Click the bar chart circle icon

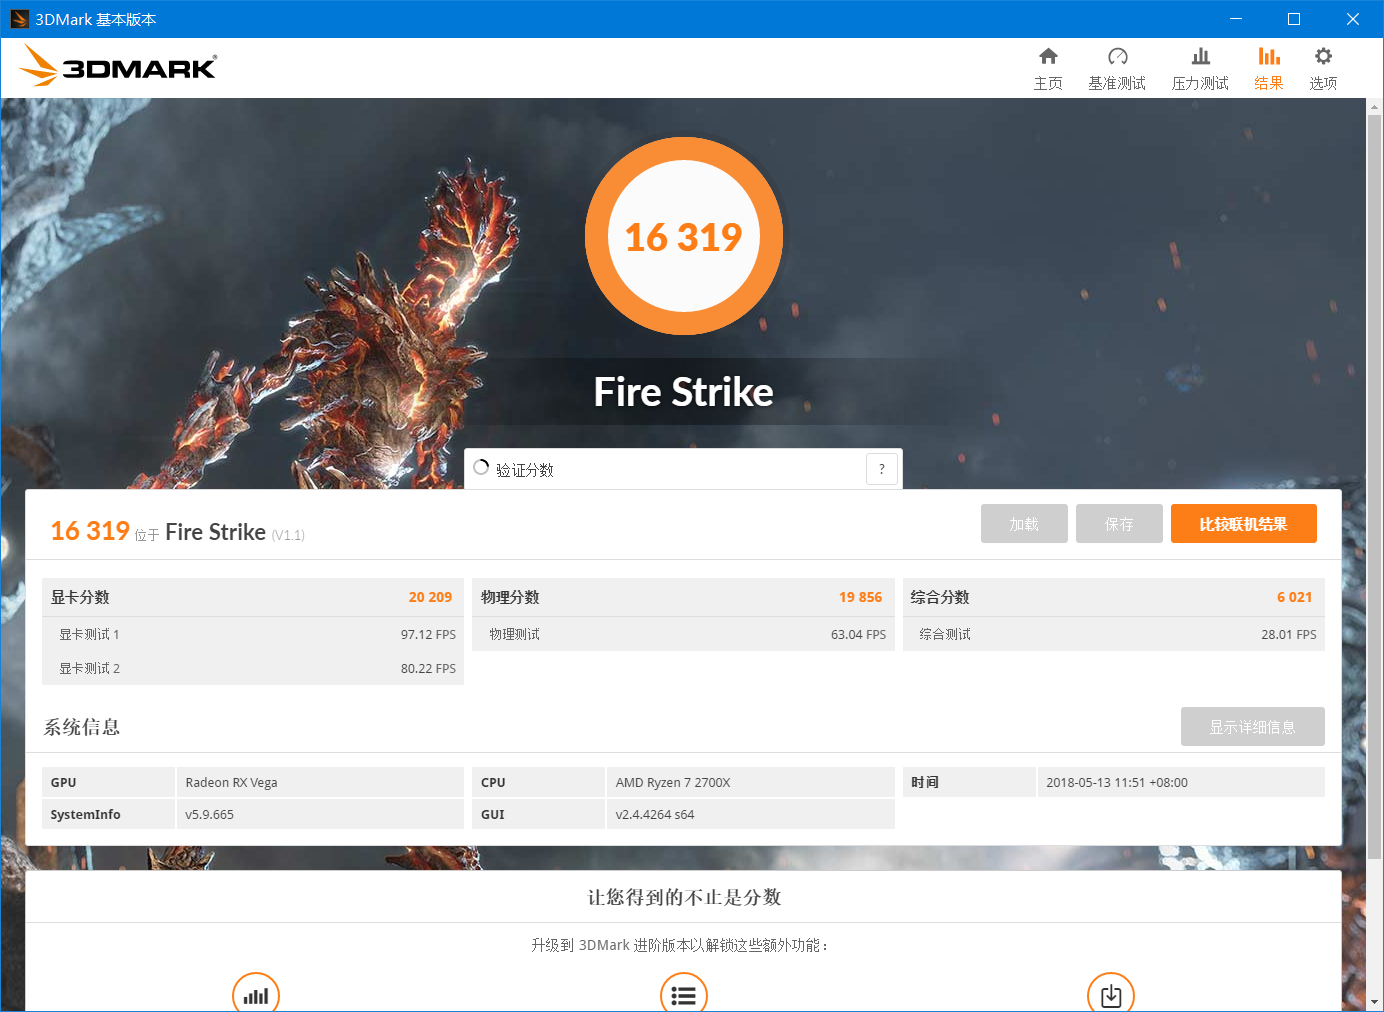(x=256, y=994)
